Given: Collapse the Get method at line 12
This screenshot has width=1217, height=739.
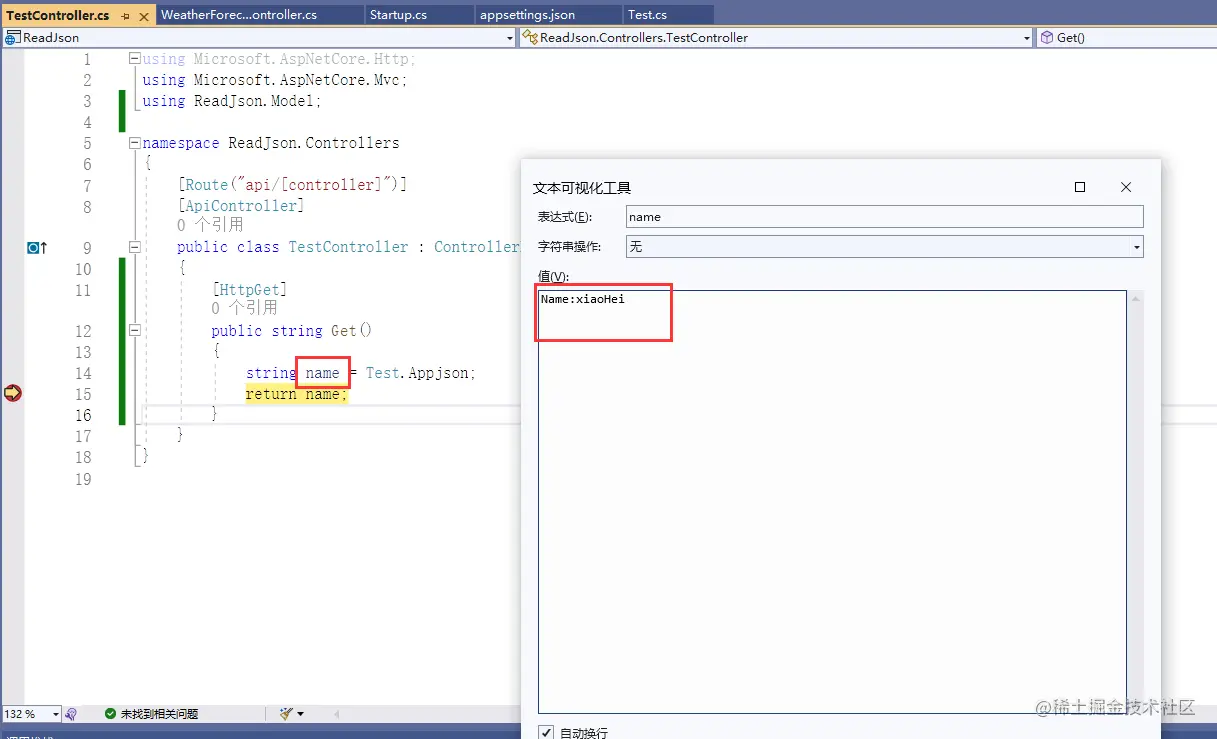Looking at the screenshot, I should (134, 330).
